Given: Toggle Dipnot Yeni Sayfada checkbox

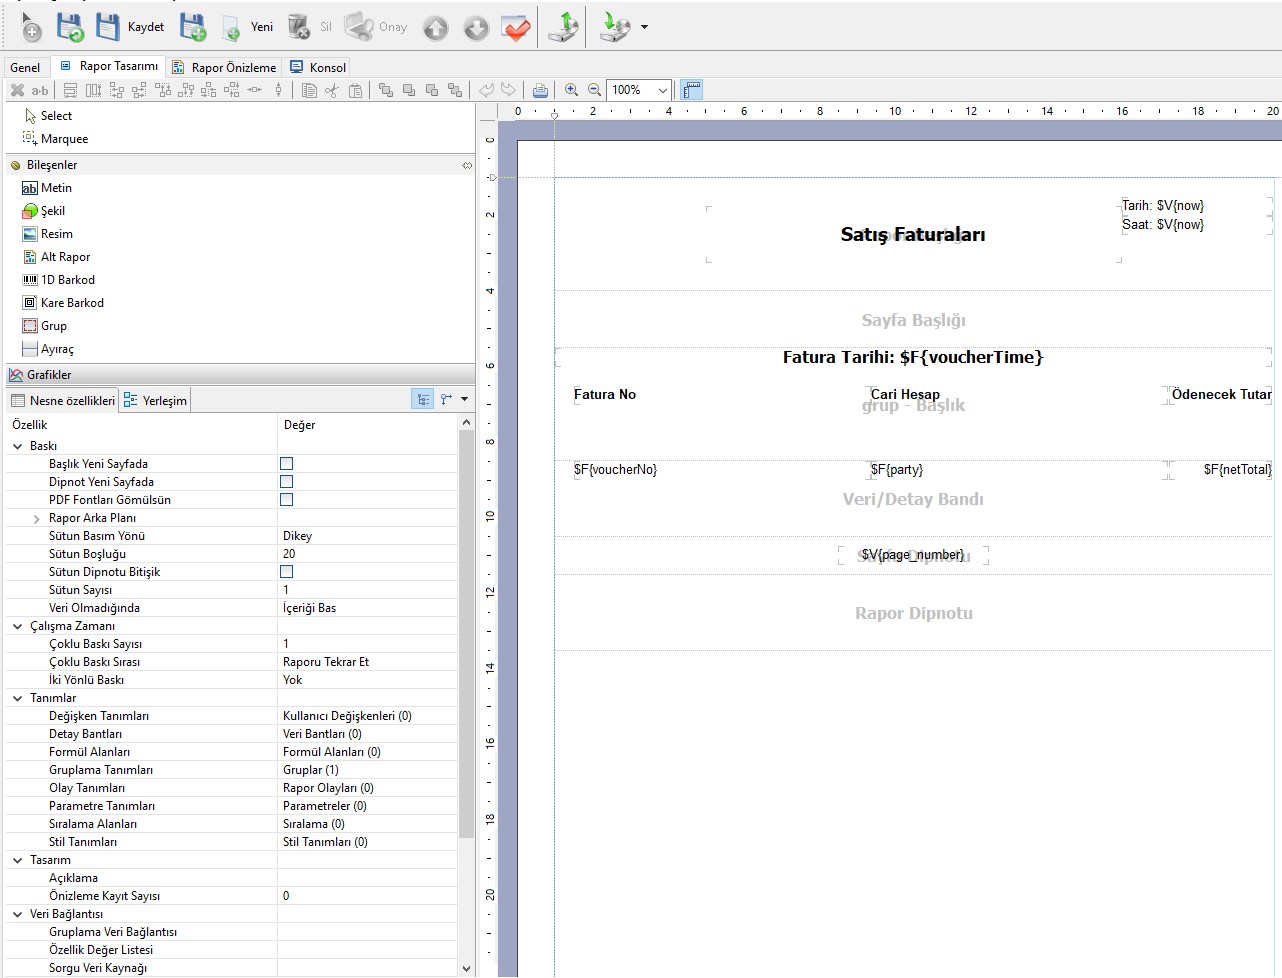Looking at the screenshot, I should click(287, 482).
